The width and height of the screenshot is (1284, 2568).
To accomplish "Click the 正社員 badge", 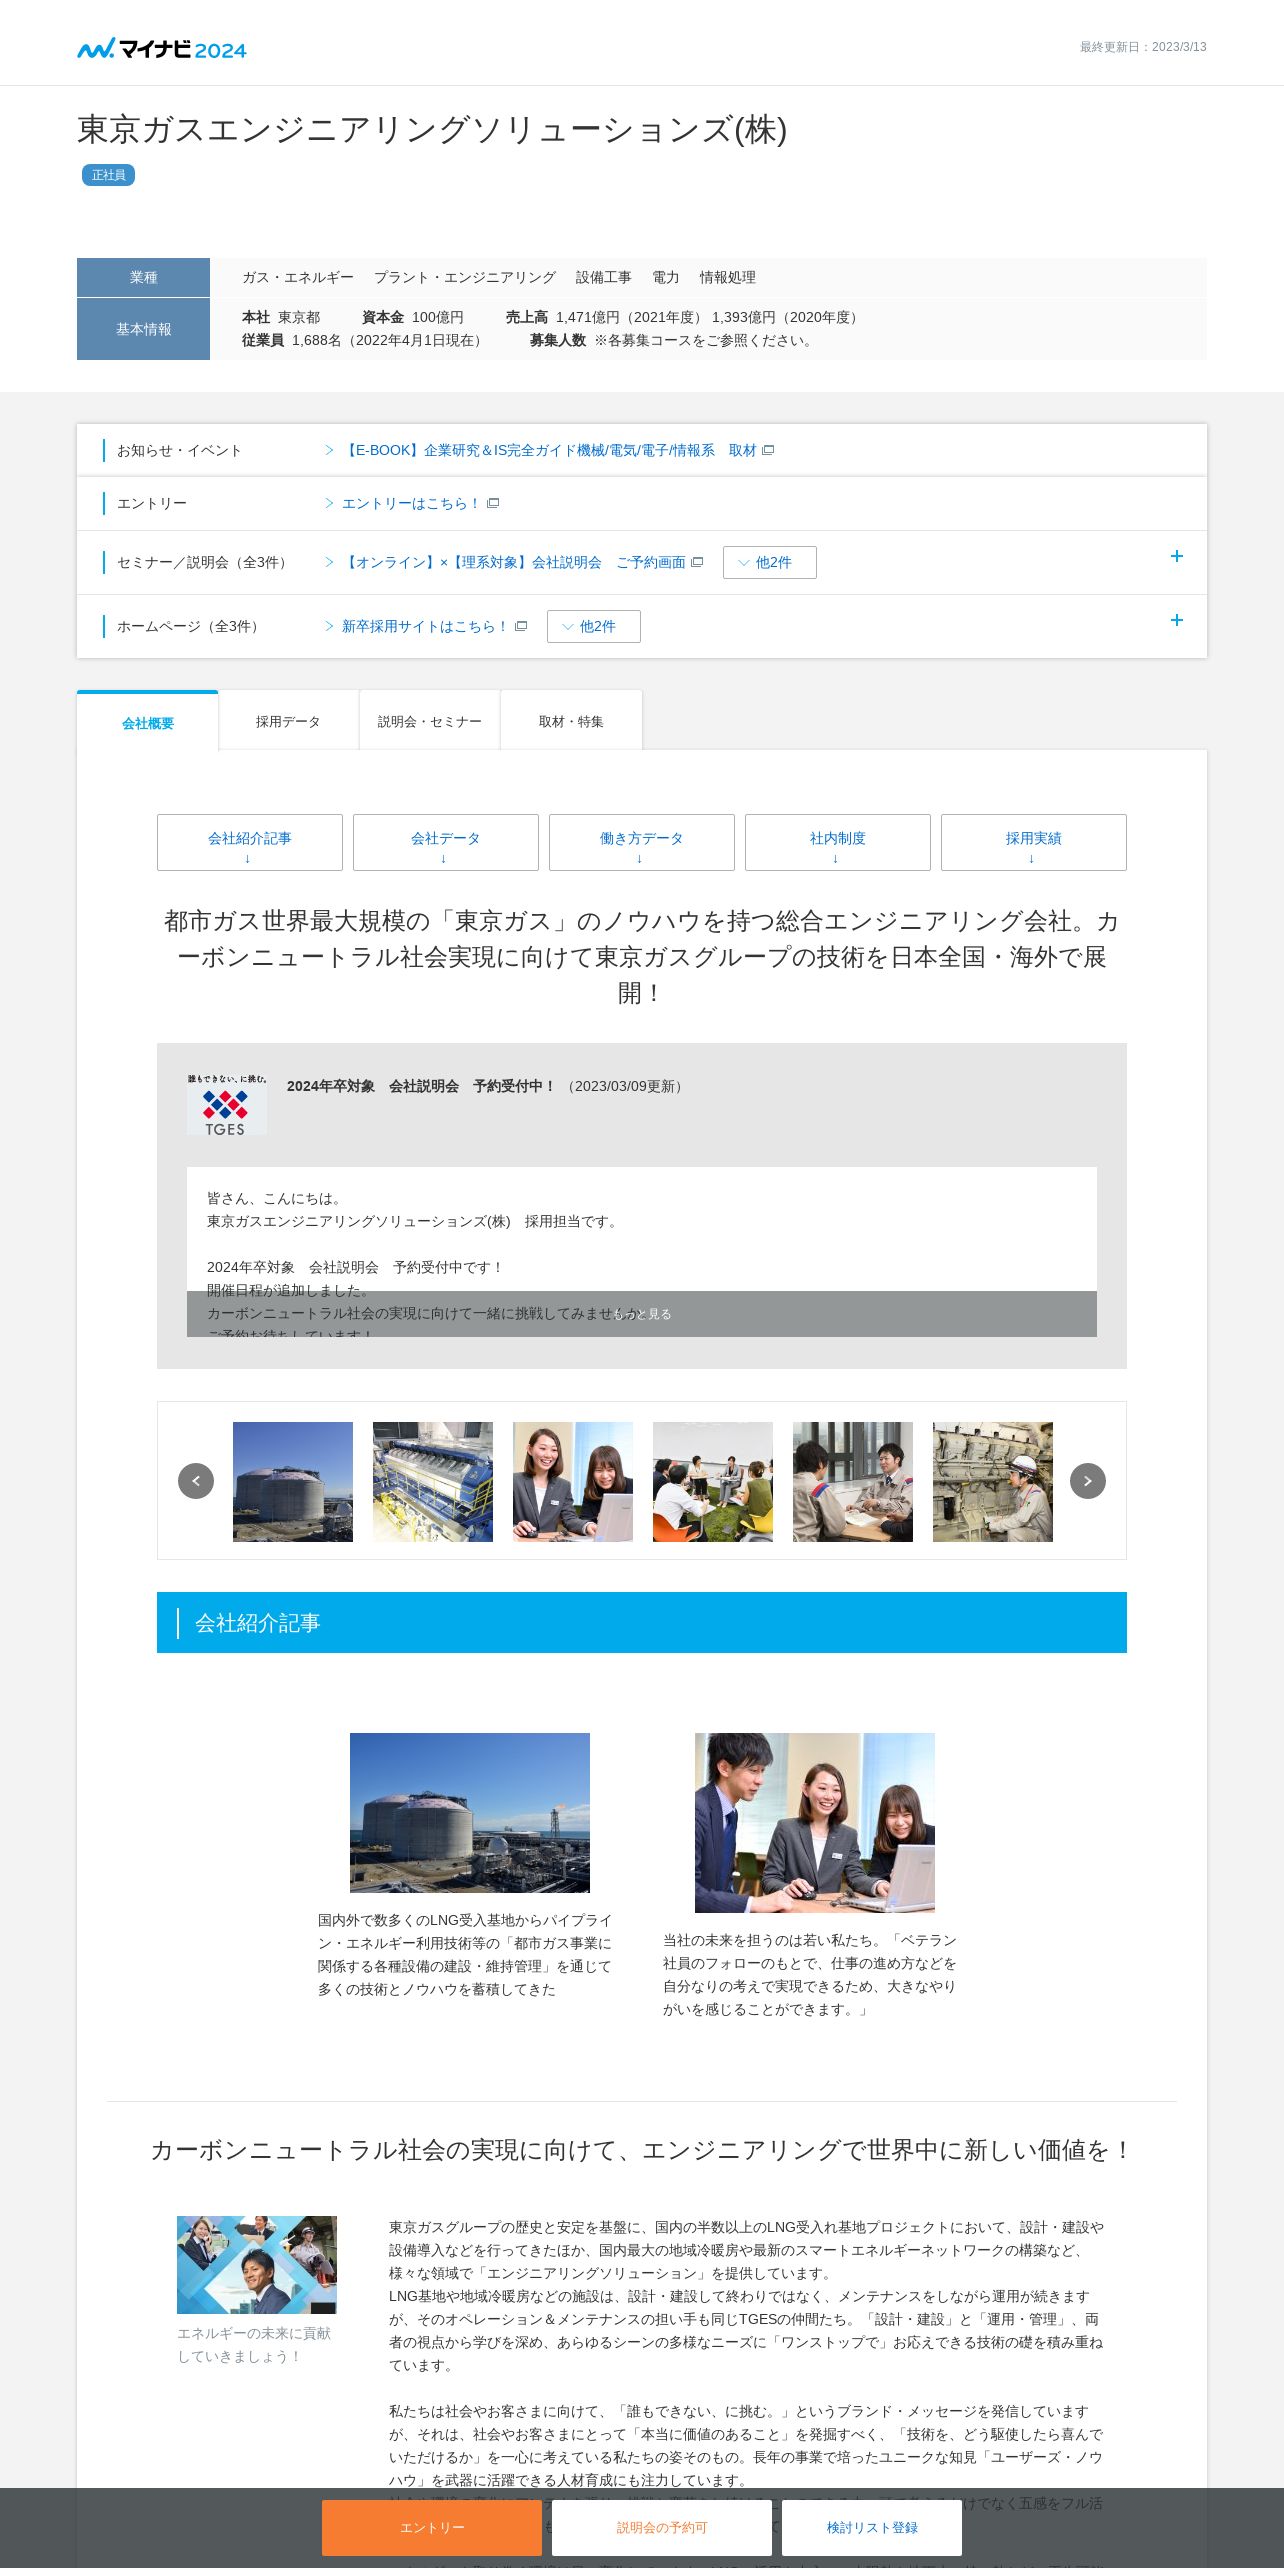I will coord(108,175).
